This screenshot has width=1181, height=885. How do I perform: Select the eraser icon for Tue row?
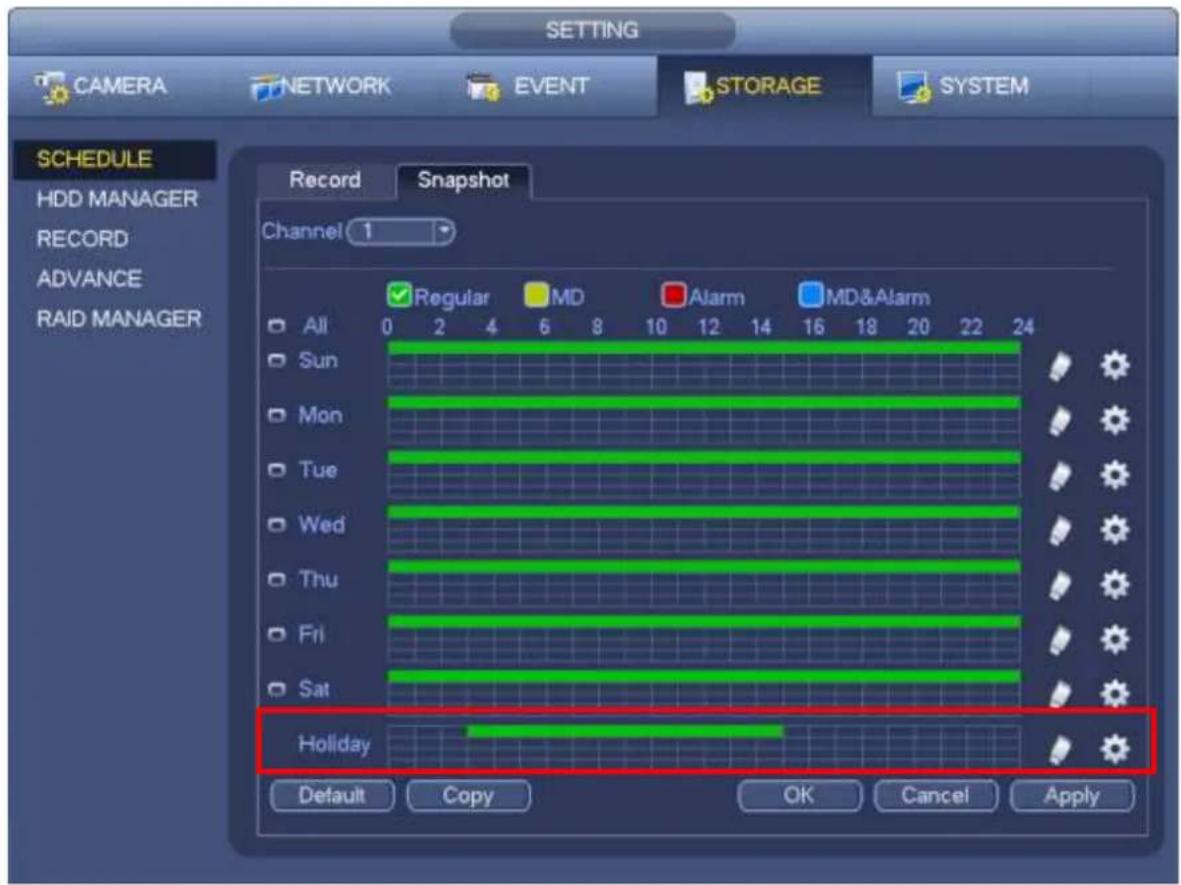pos(1060,476)
